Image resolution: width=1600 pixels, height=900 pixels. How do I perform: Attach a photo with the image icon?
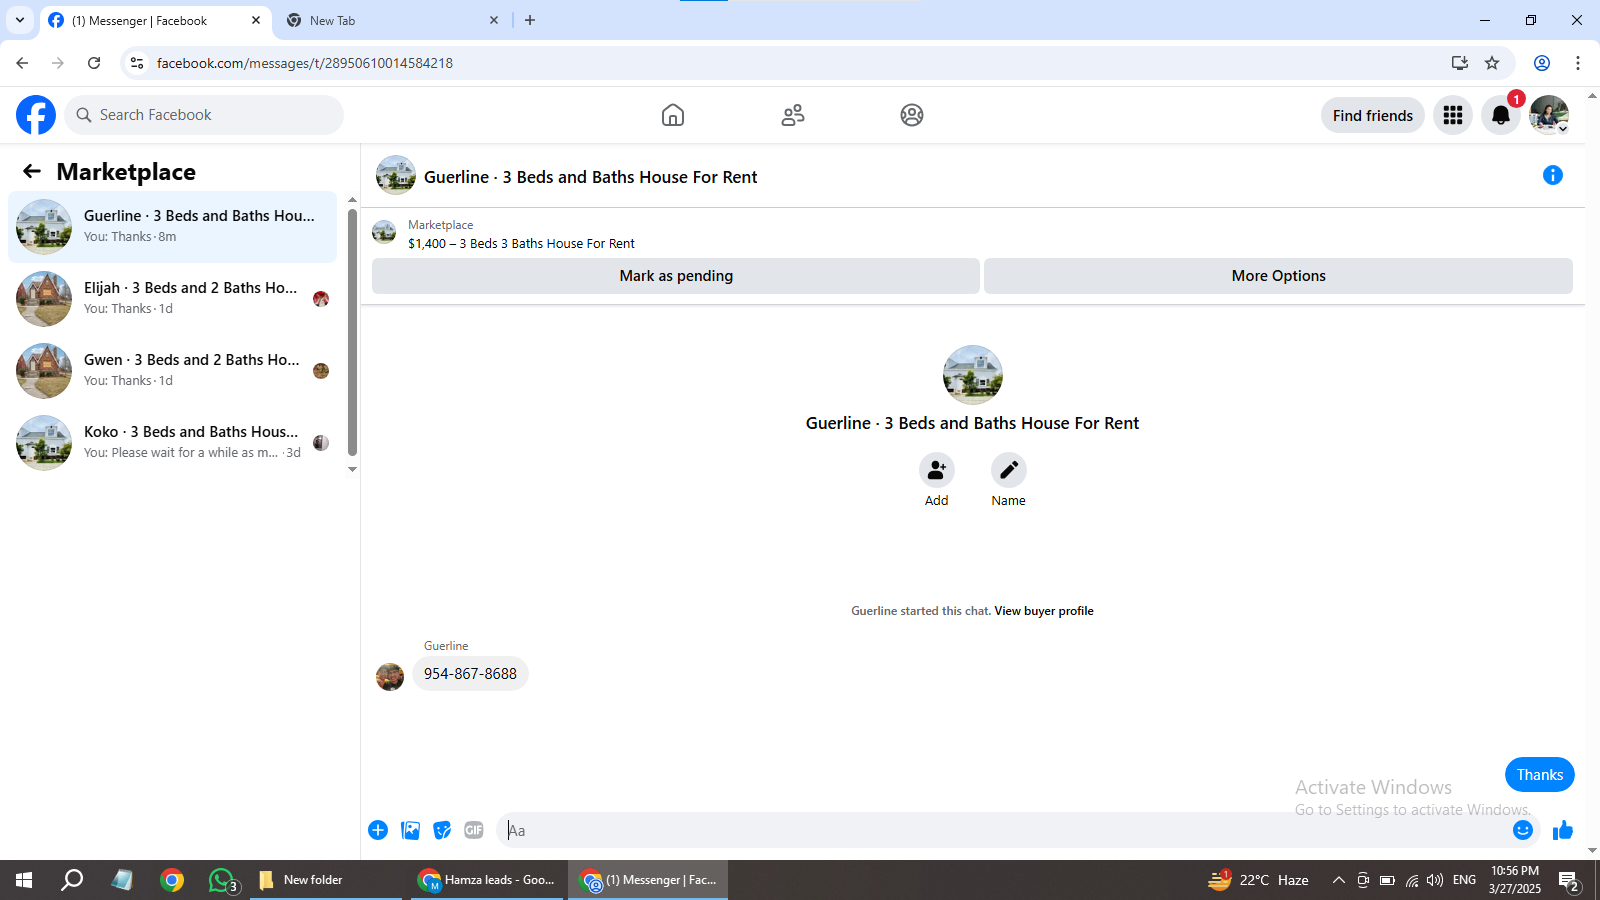click(410, 830)
